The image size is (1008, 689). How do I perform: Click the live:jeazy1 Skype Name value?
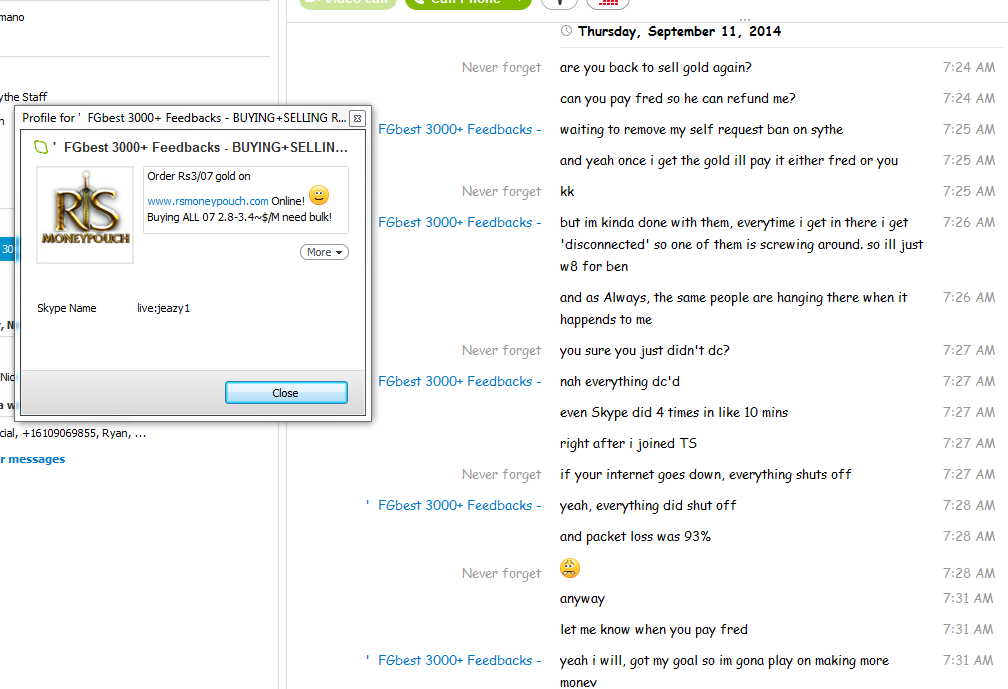pos(163,308)
